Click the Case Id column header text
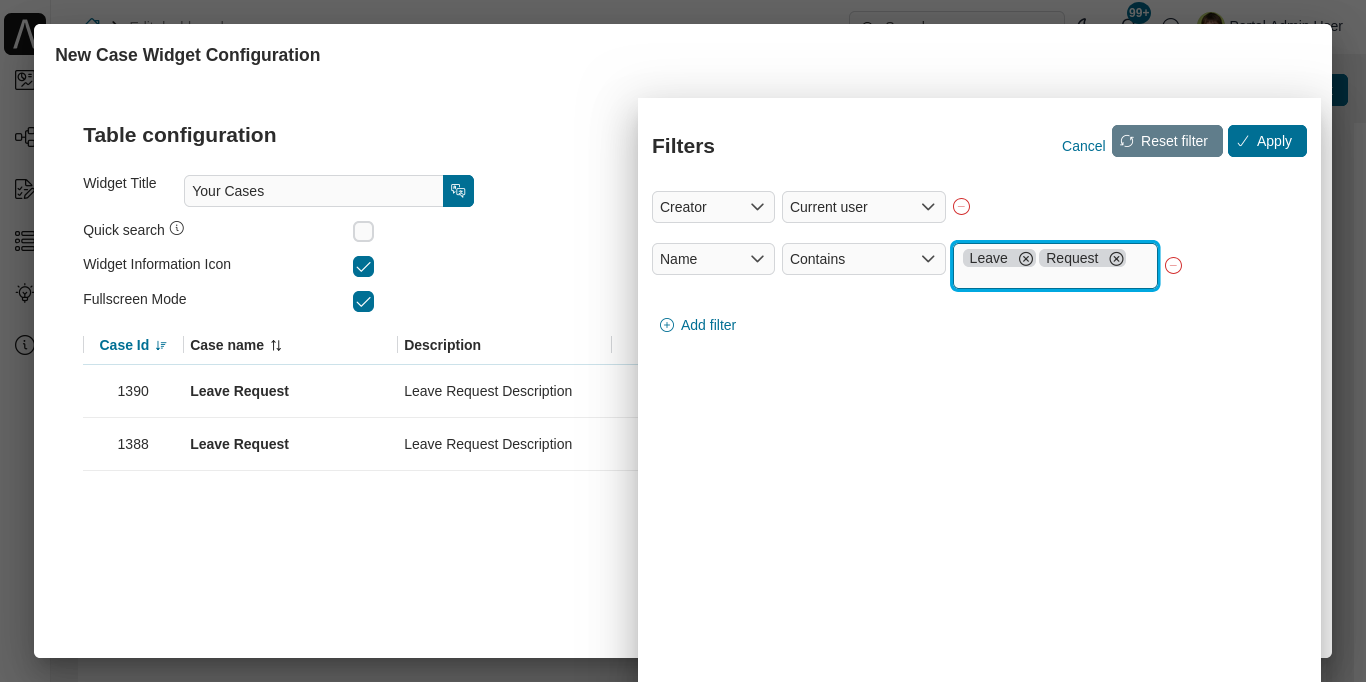 pyautogui.click(x=124, y=345)
